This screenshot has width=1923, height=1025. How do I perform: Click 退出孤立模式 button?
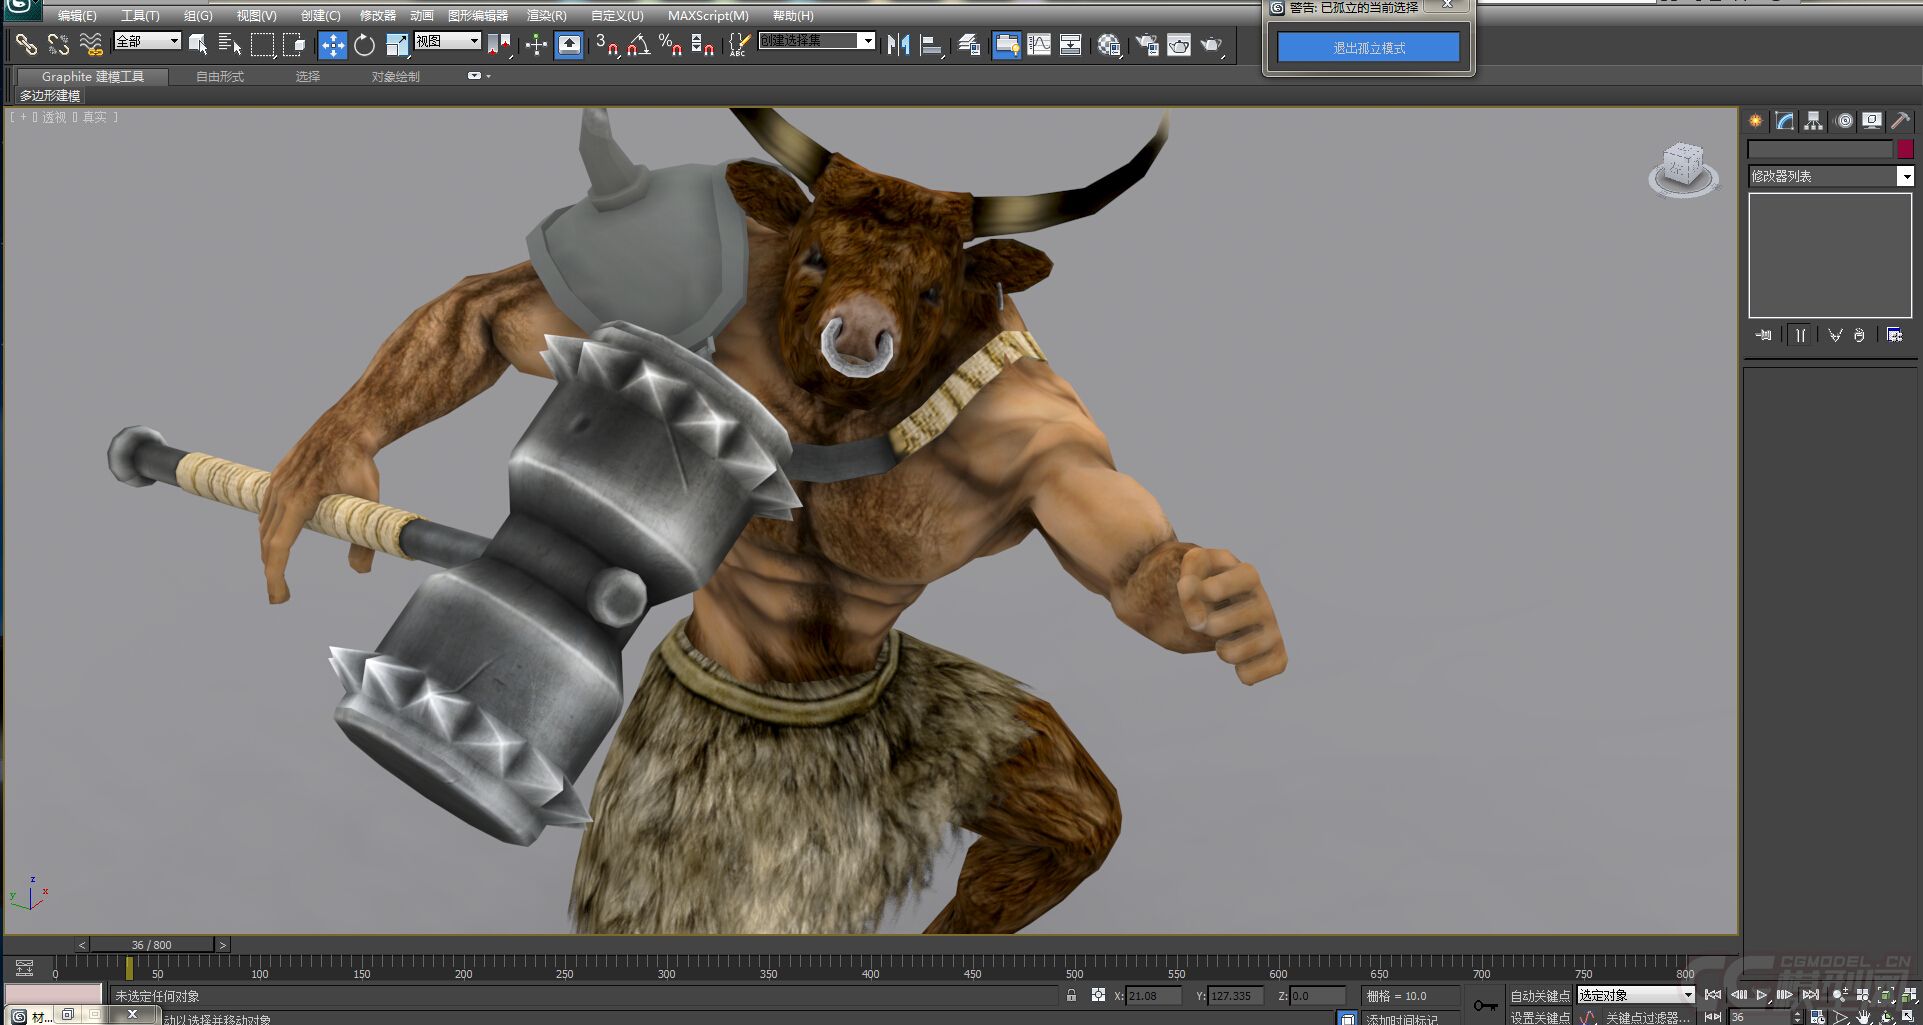(1368, 47)
